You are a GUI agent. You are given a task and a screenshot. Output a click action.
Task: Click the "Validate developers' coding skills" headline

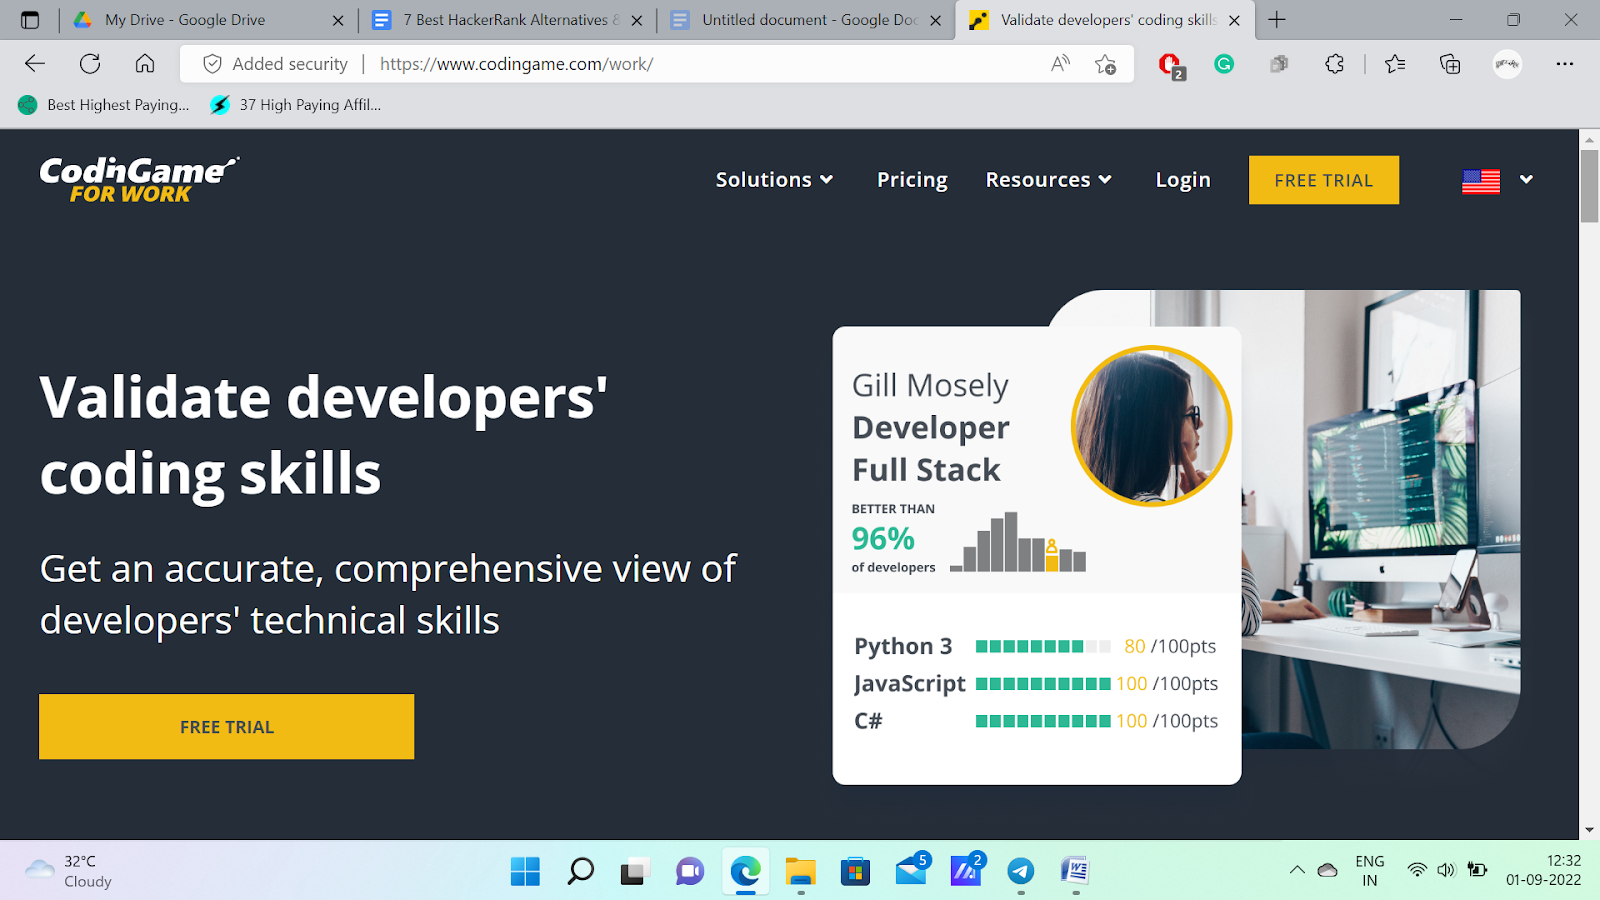coord(324,435)
